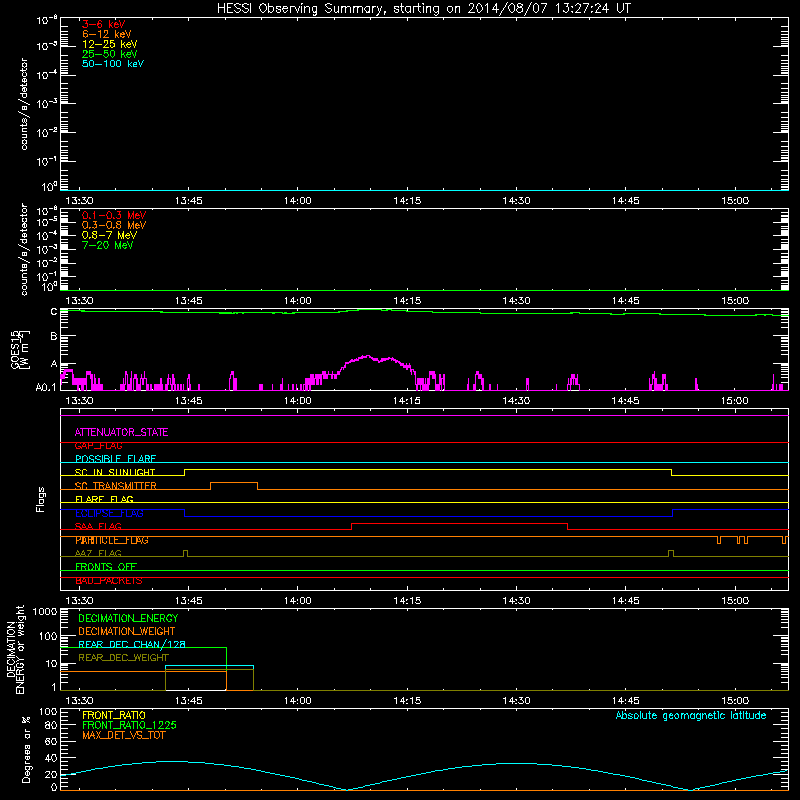Select the 50-100 keV legend label

(x=113, y=64)
